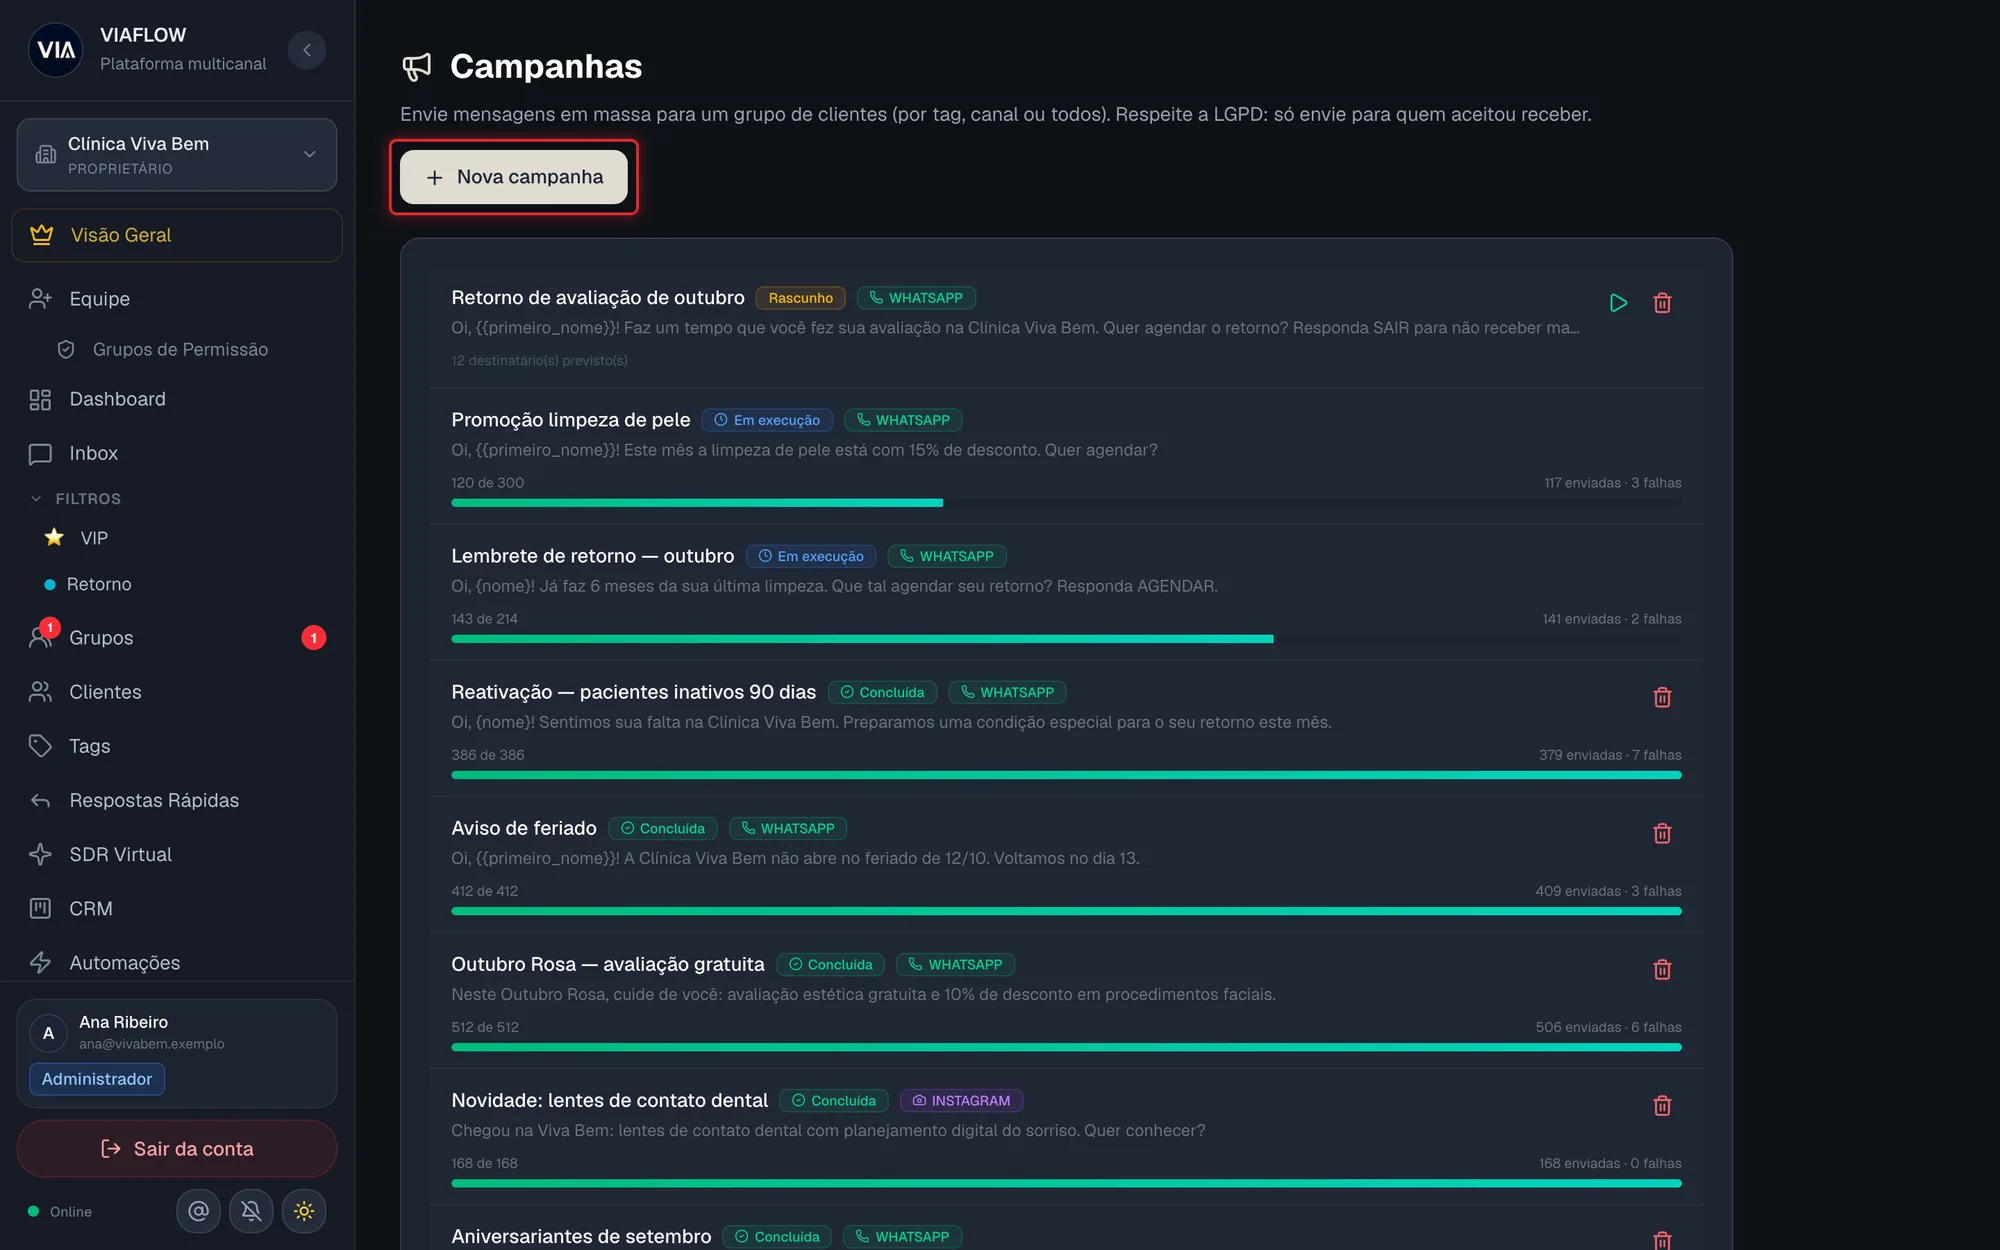Collapse the sidebar with the chevron button
This screenshot has height=1250, width=2000.
[x=307, y=50]
